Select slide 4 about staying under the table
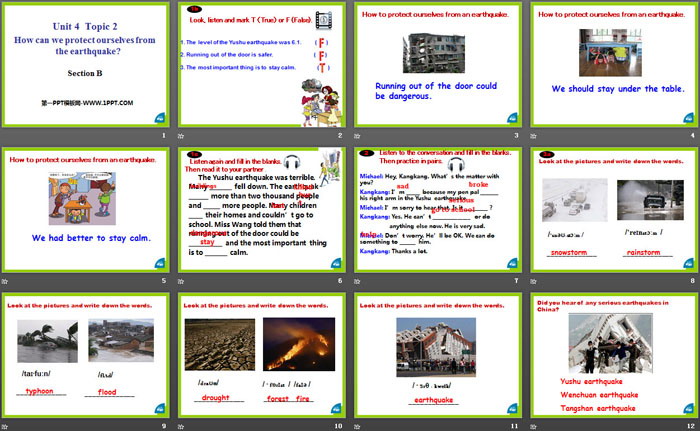 pyautogui.click(x=614, y=65)
